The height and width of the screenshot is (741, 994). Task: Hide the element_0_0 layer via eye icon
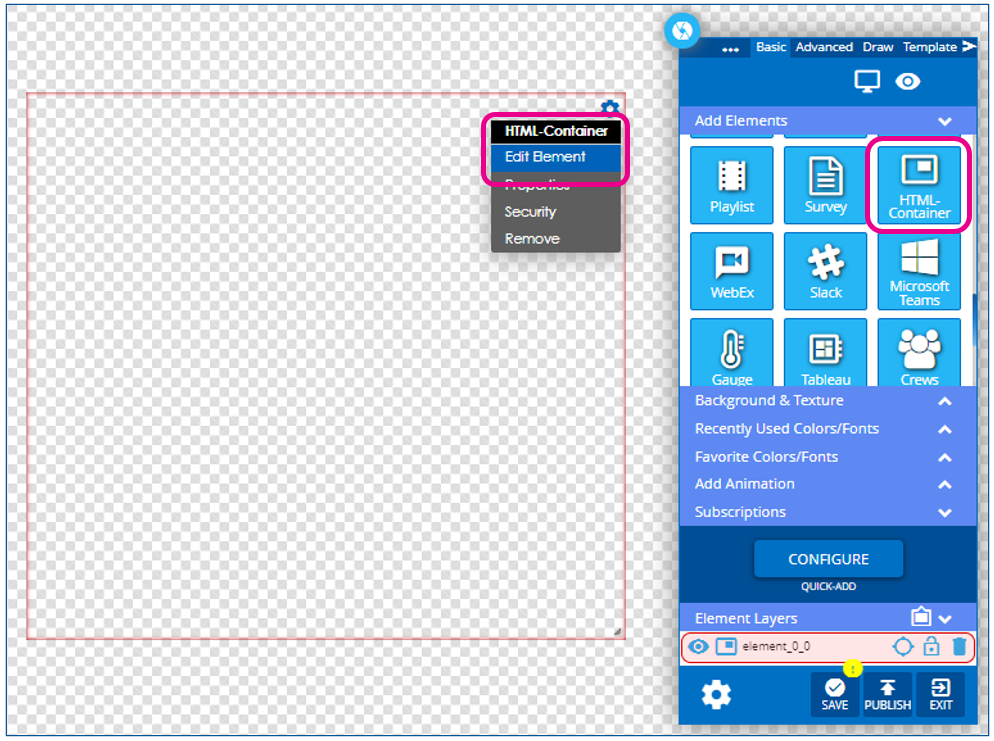698,647
